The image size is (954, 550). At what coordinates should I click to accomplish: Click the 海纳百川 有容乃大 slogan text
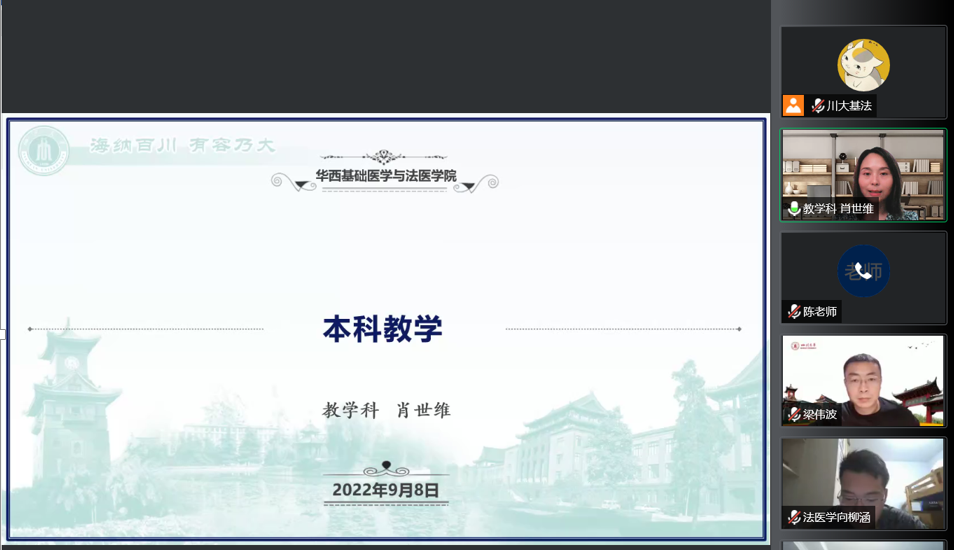coord(182,146)
